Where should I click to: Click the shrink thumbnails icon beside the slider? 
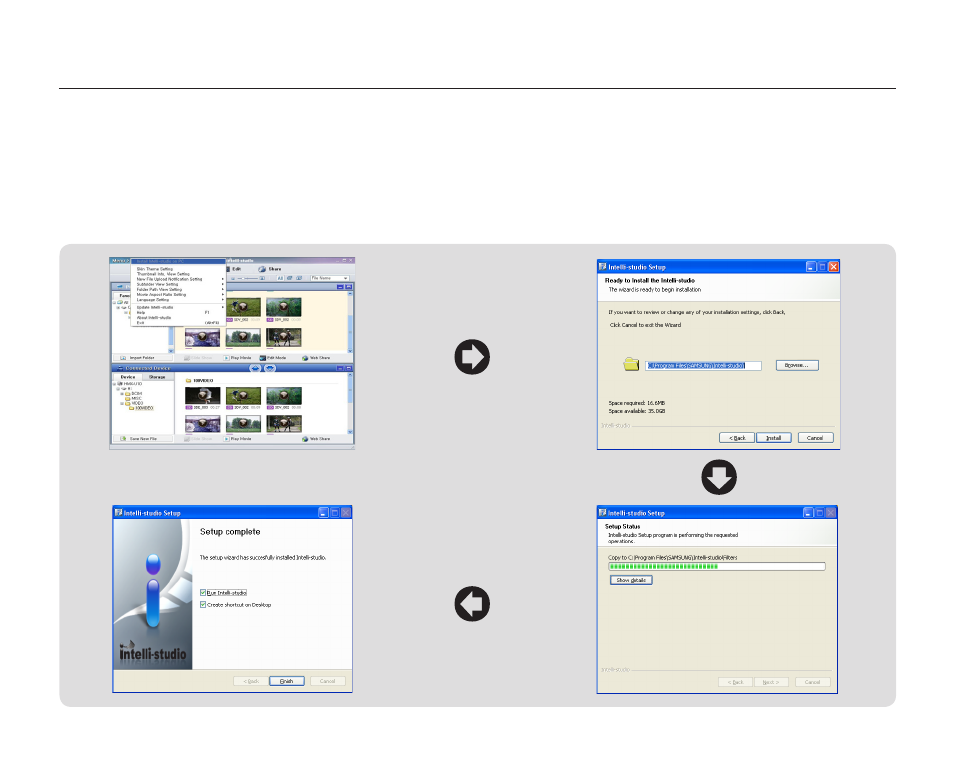233,279
